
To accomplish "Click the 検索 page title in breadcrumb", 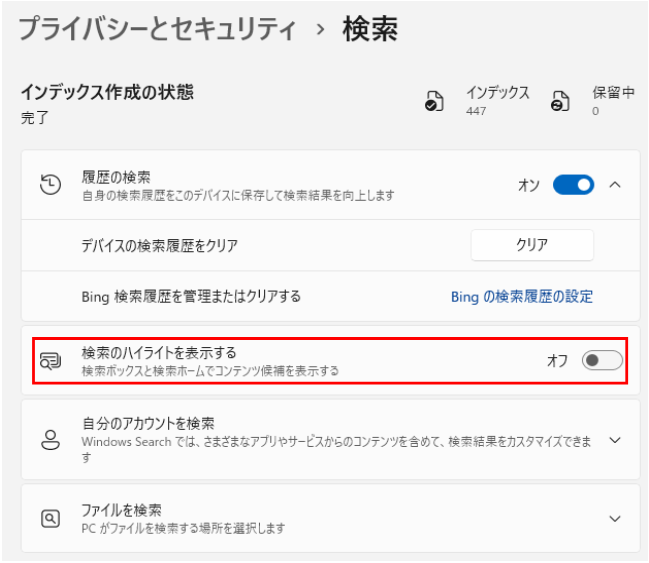I will point(370,29).
